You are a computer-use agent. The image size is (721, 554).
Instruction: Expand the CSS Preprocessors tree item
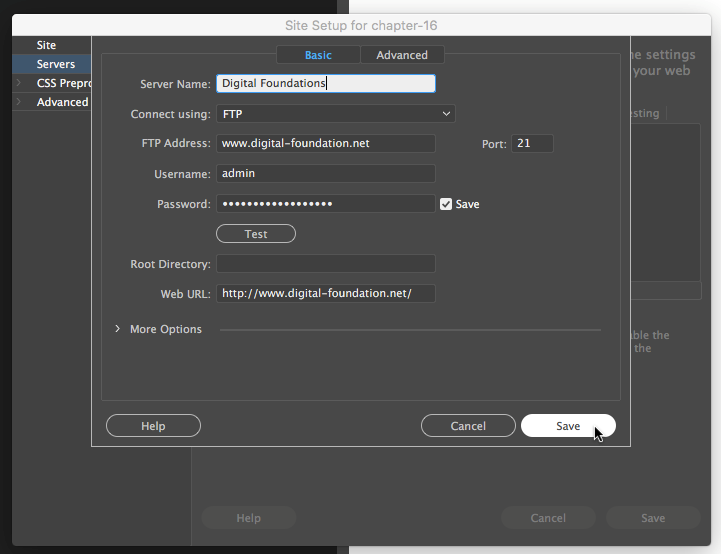point(18,83)
